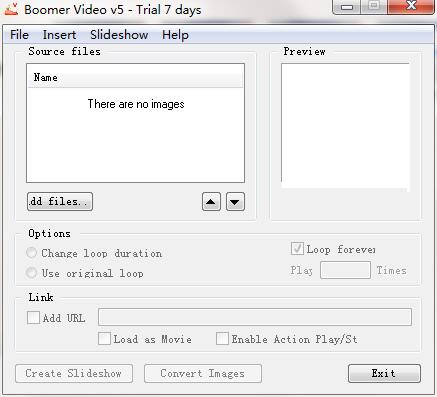Close the Boomer Video window
Screen dimensions: 437x397
(412, 7)
